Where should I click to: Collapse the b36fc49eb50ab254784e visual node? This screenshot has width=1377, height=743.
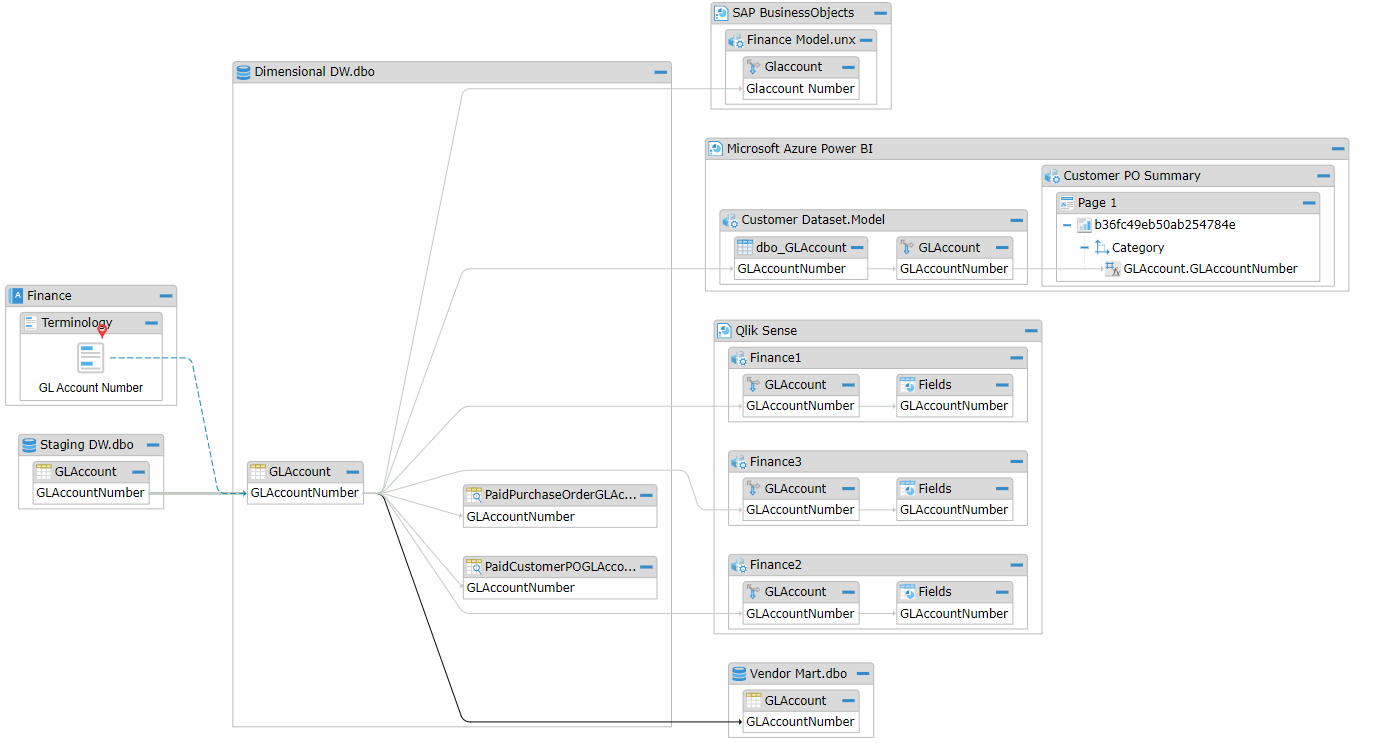(1067, 225)
